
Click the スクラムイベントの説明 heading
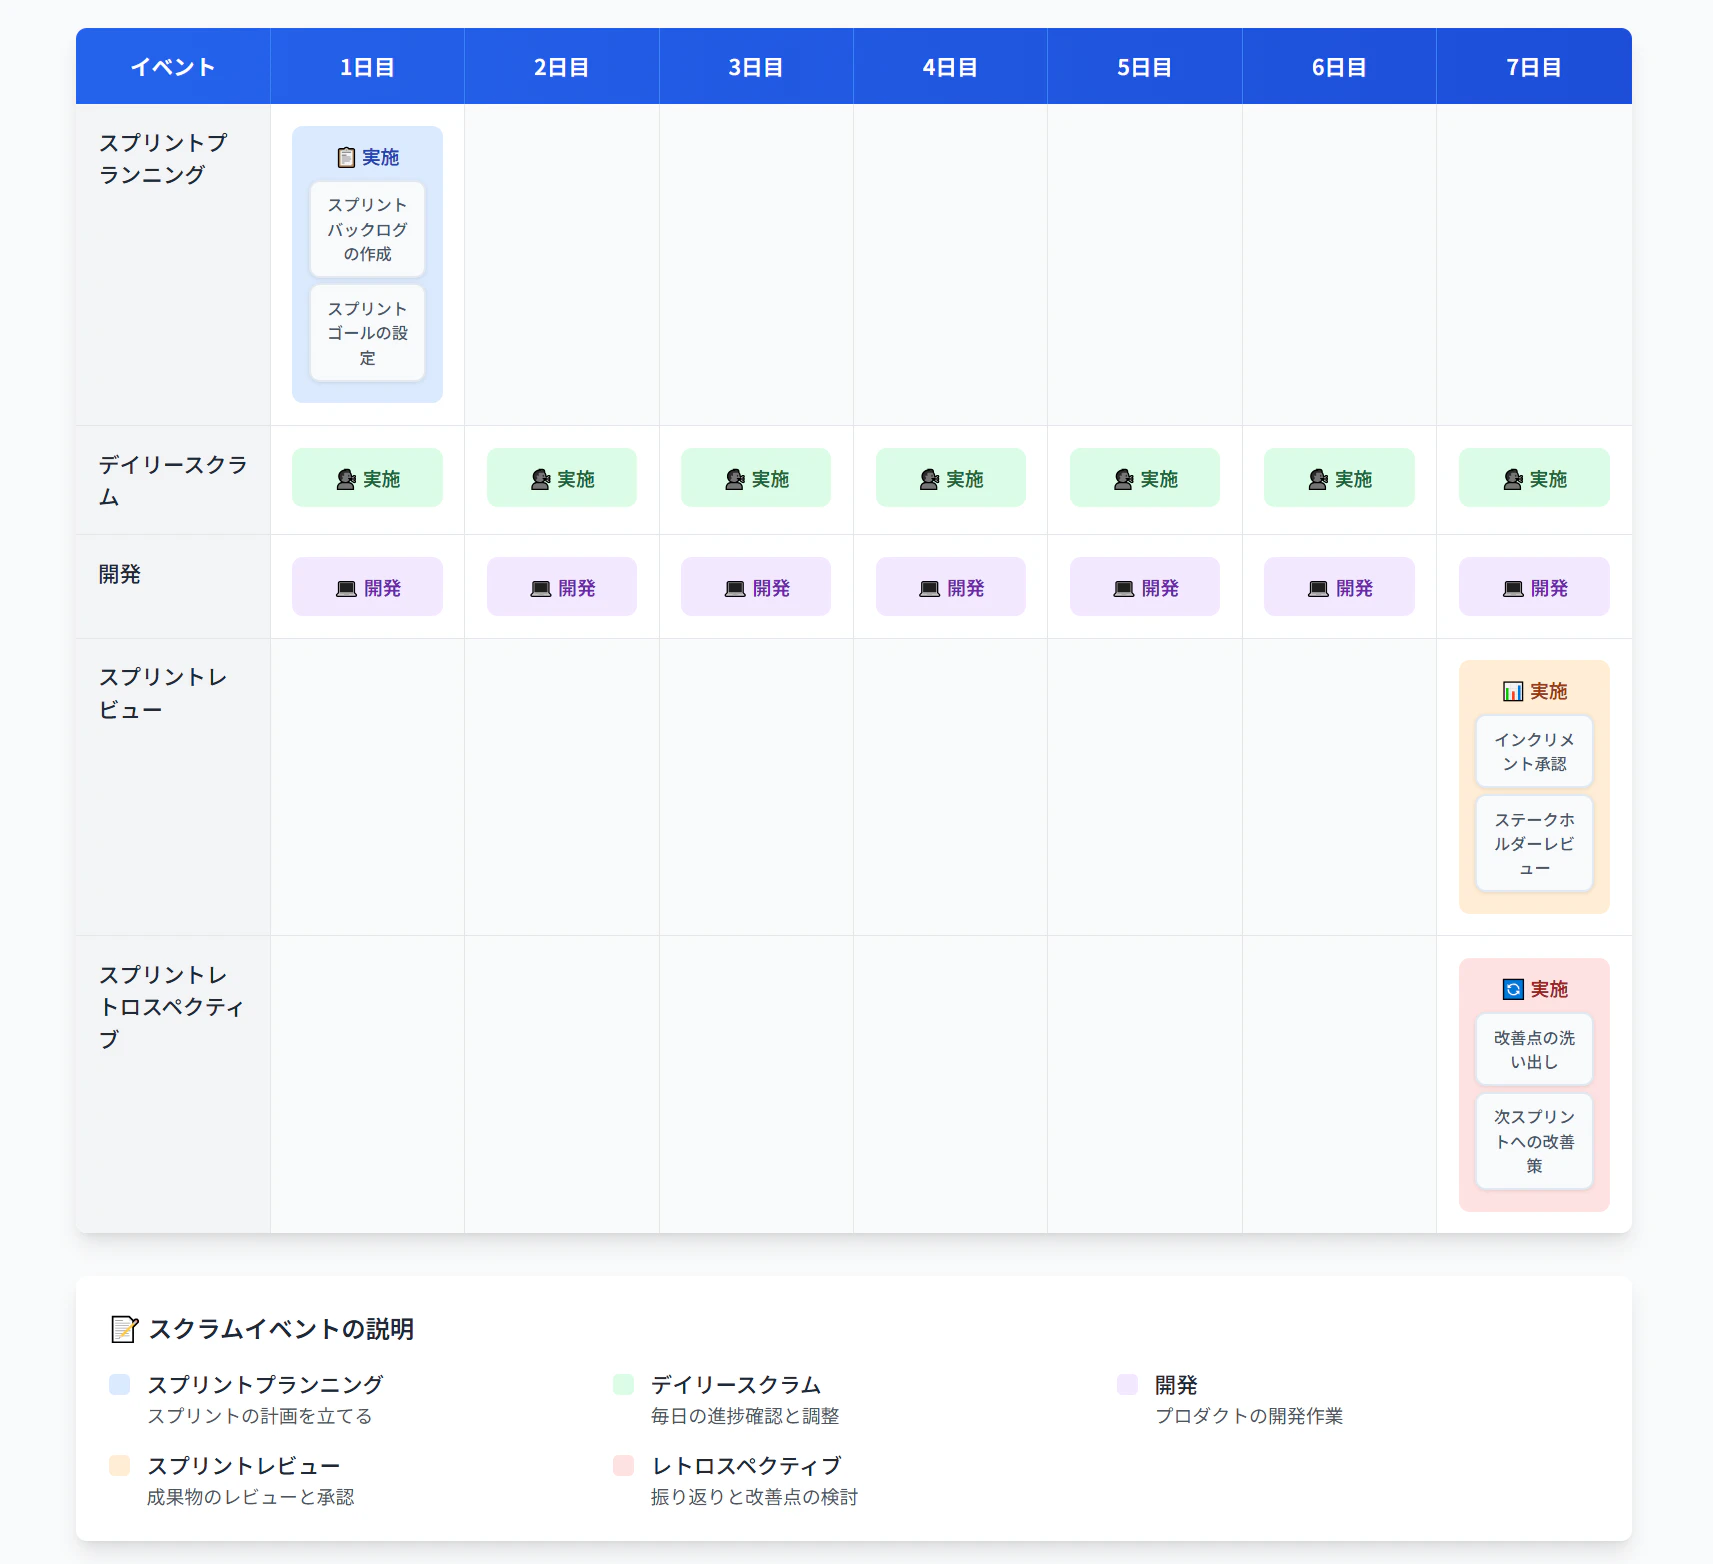[x=281, y=1329]
